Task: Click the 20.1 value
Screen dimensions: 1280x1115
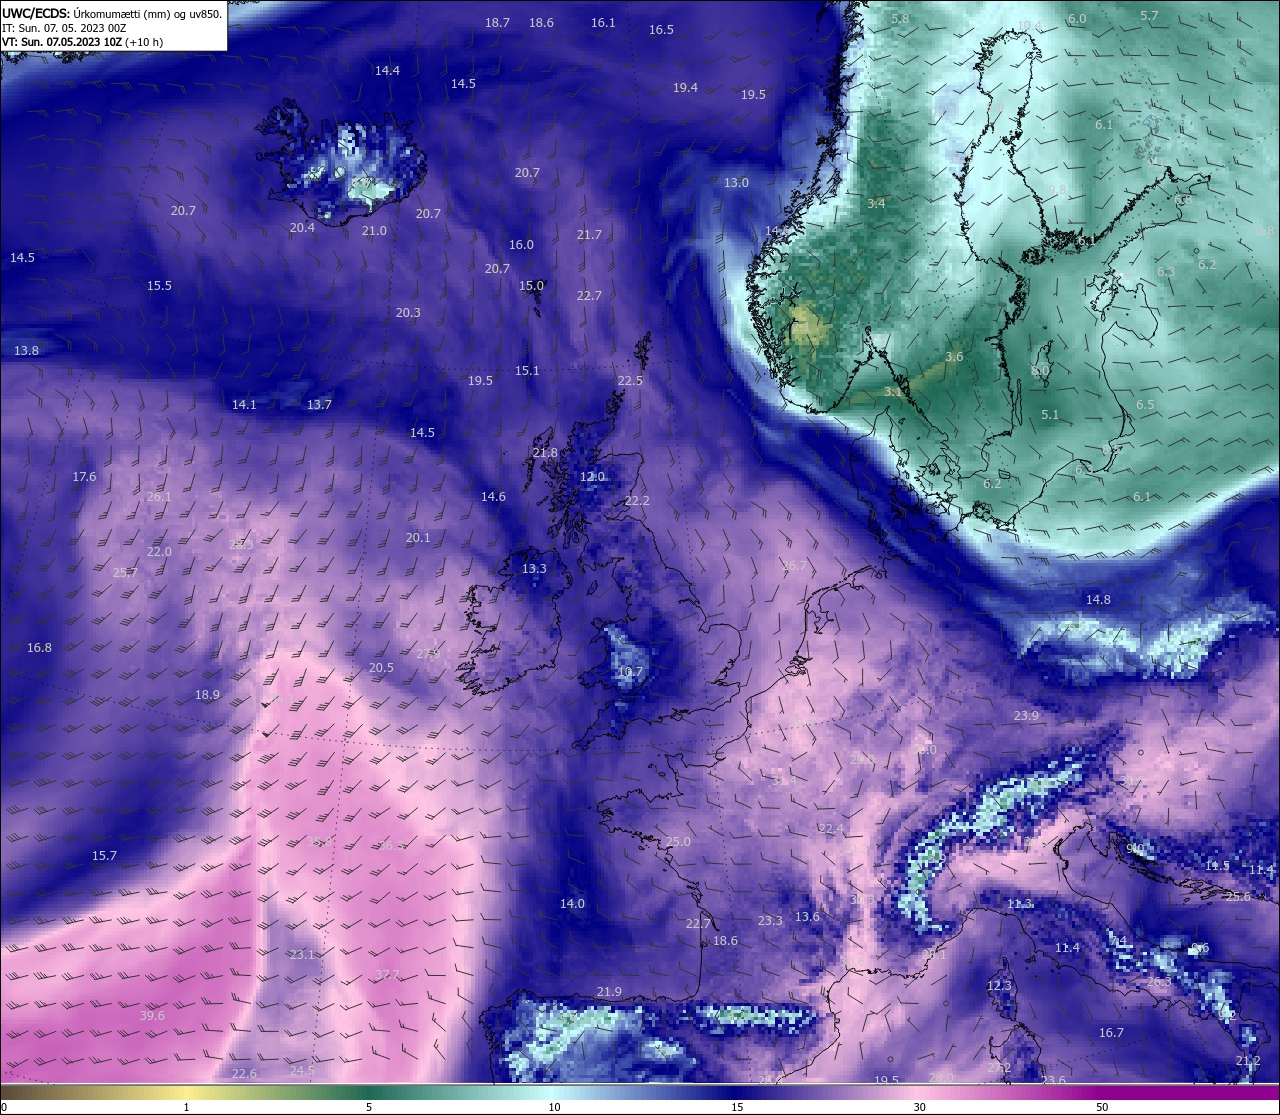Action: tap(418, 538)
